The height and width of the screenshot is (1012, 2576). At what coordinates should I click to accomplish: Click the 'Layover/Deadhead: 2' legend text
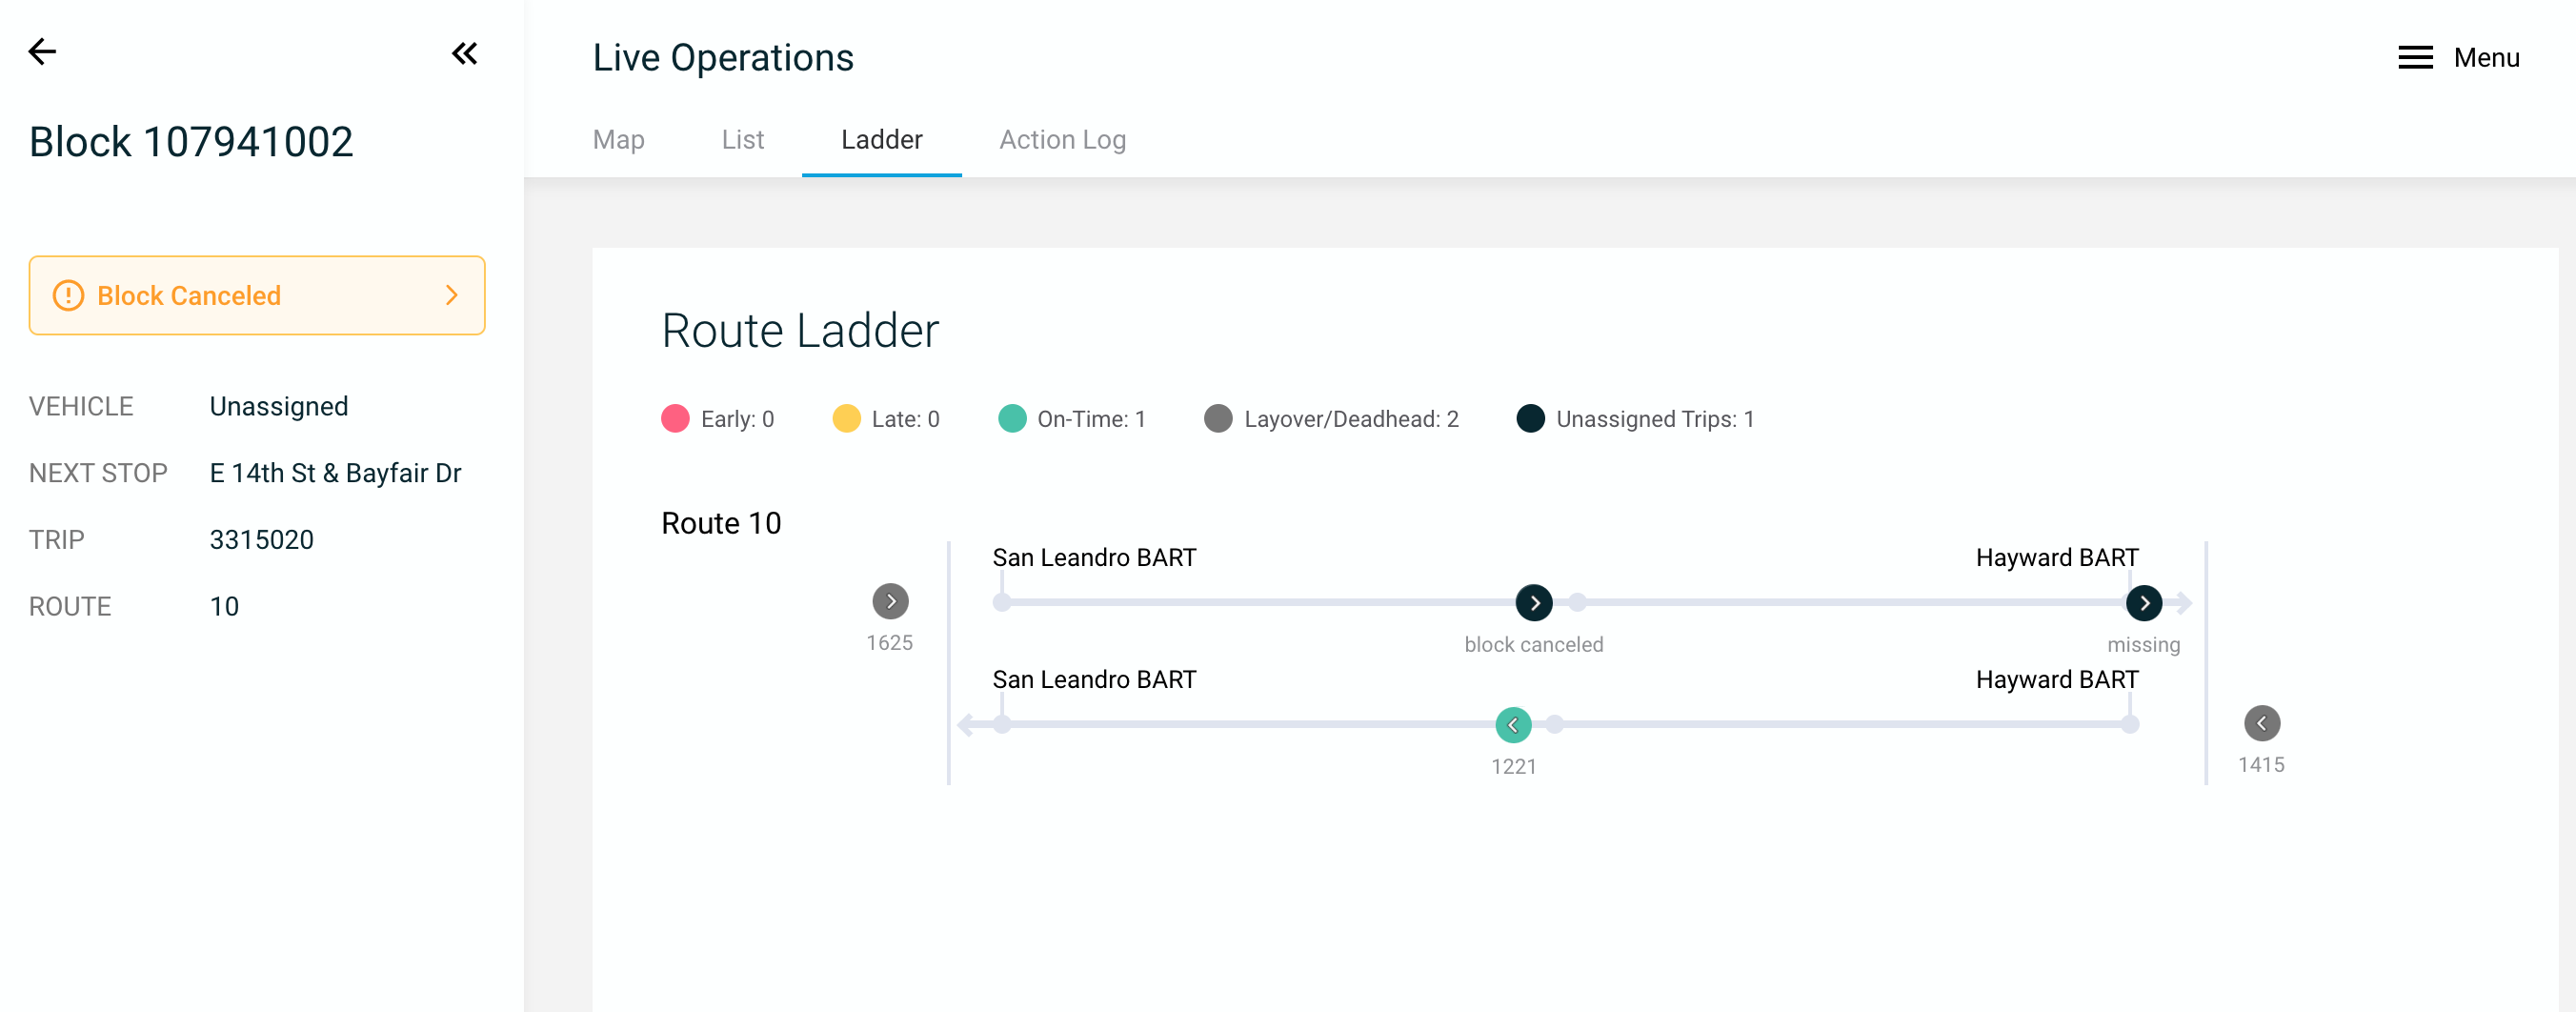point(1351,420)
